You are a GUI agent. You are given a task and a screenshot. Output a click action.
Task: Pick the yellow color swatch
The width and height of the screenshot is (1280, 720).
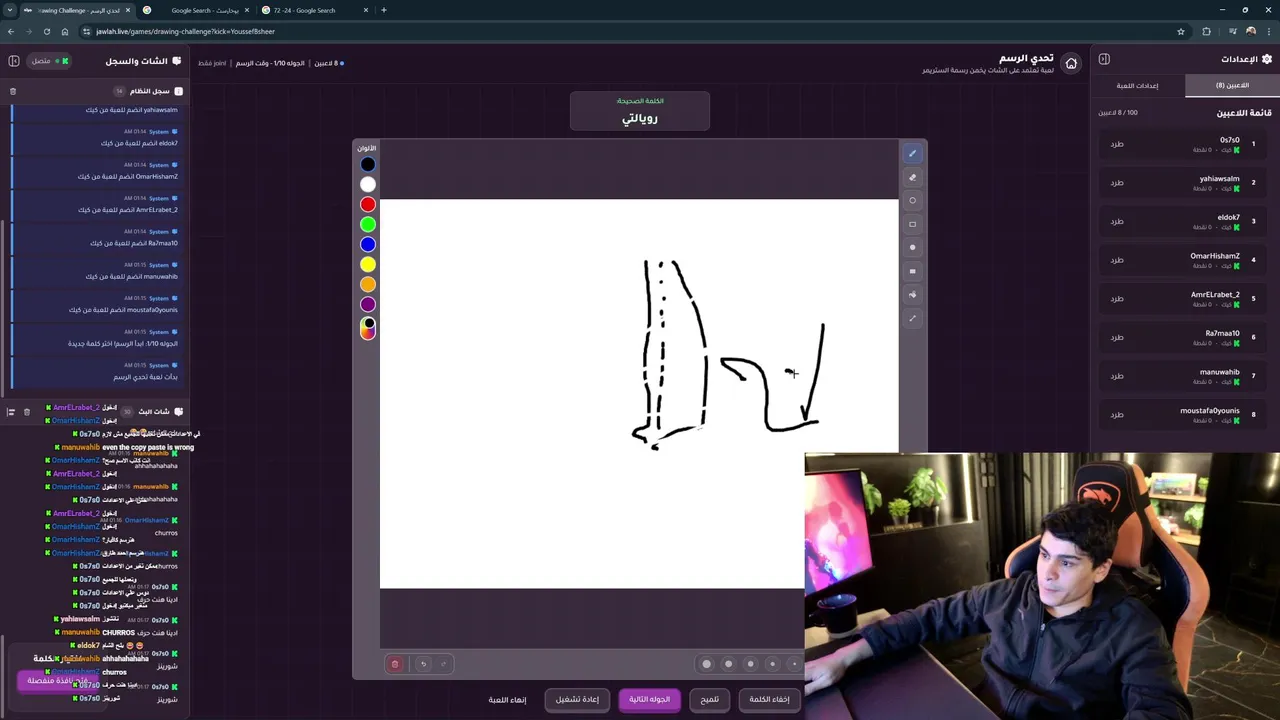[368, 264]
